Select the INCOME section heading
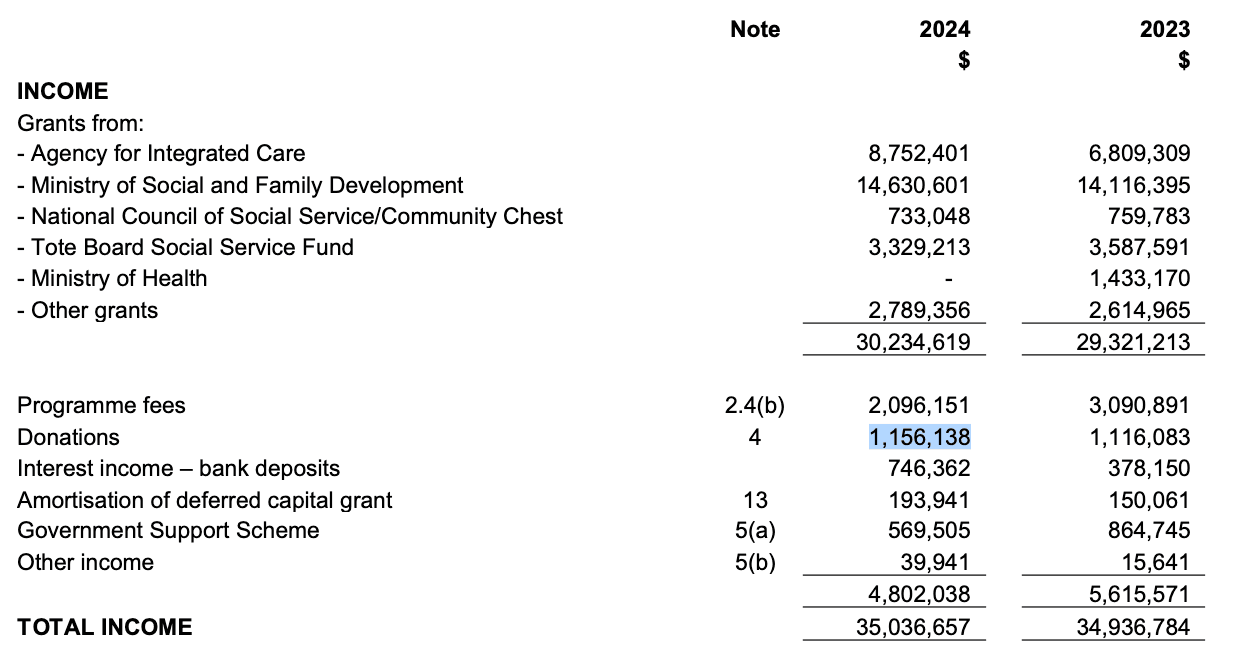This screenshot has width=1249, height=670. [x=63, y=91]
